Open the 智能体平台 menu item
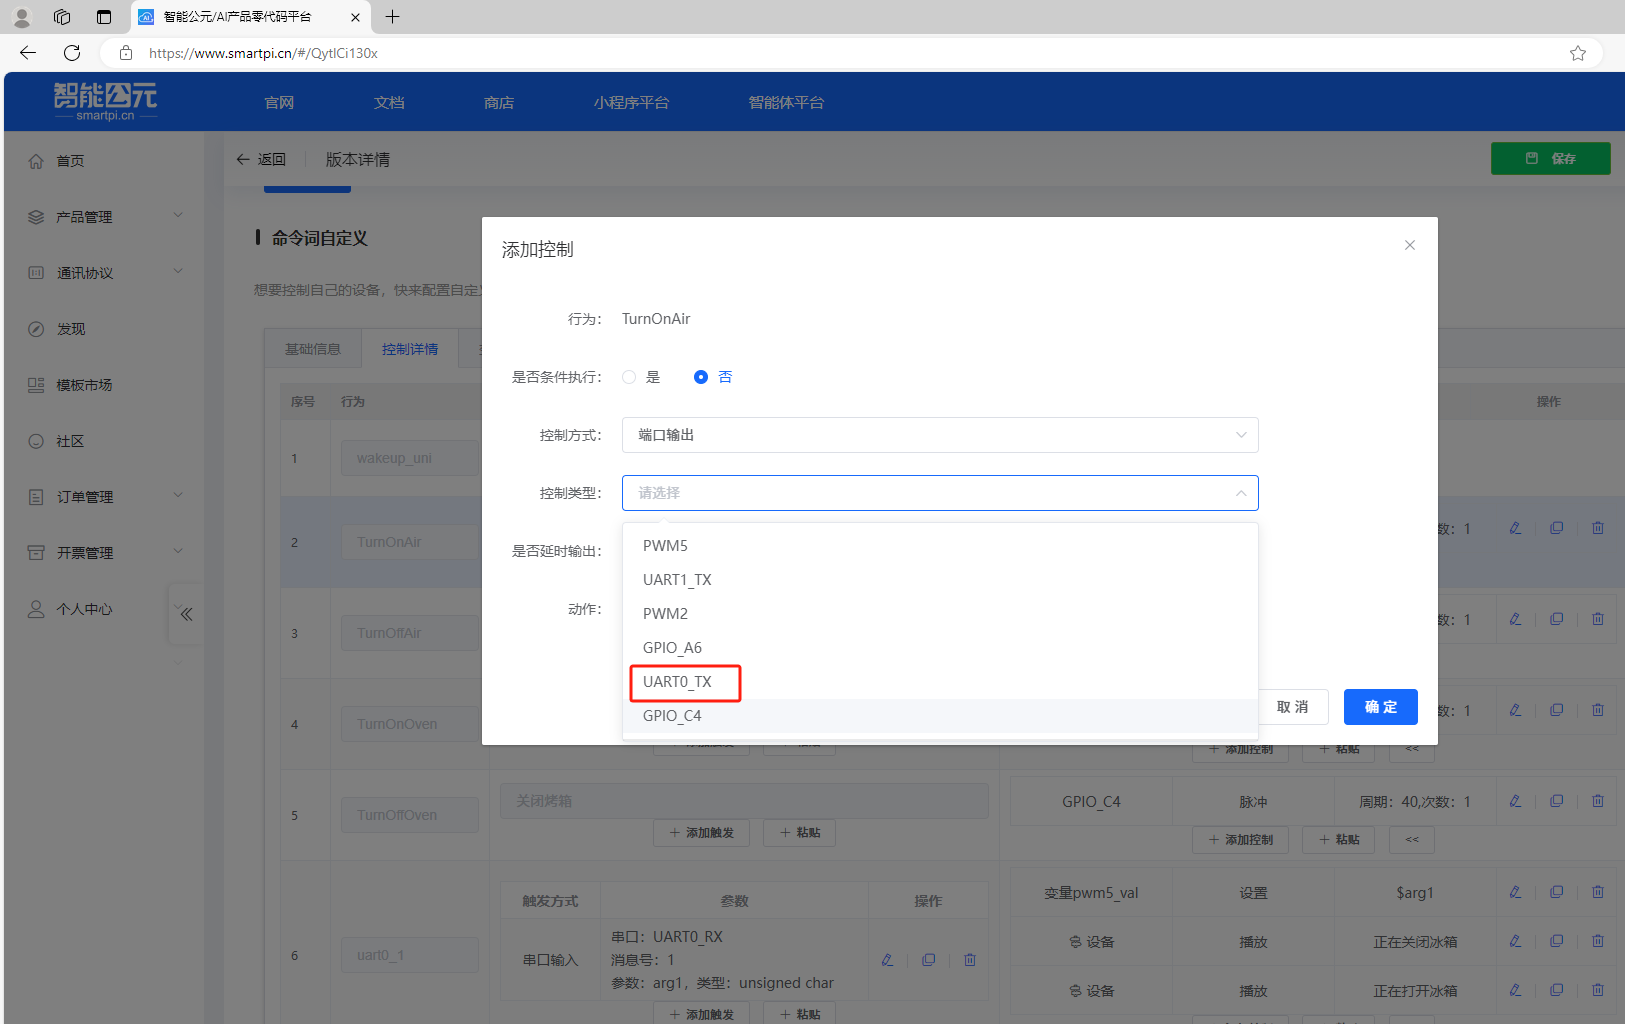Image resolution: width=1625 pixels, height=1024 pixels. (x=786, y=103)
